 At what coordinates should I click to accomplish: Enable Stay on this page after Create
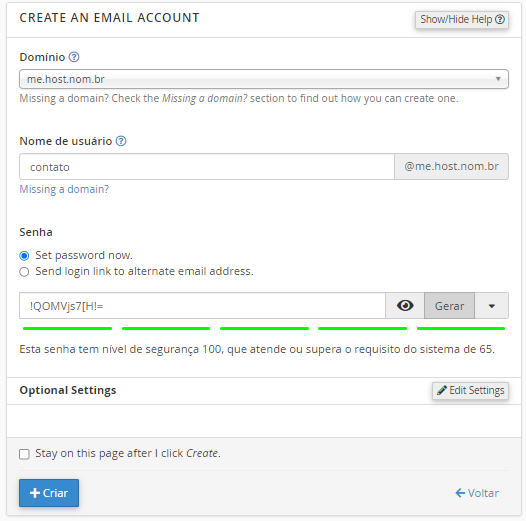[24, 454]
